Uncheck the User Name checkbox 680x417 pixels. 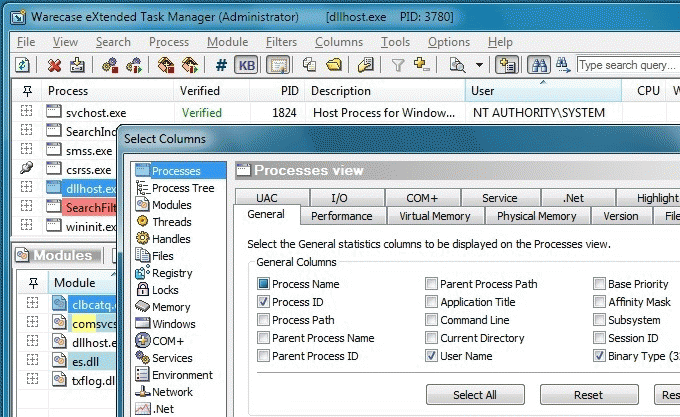point(431,356)
